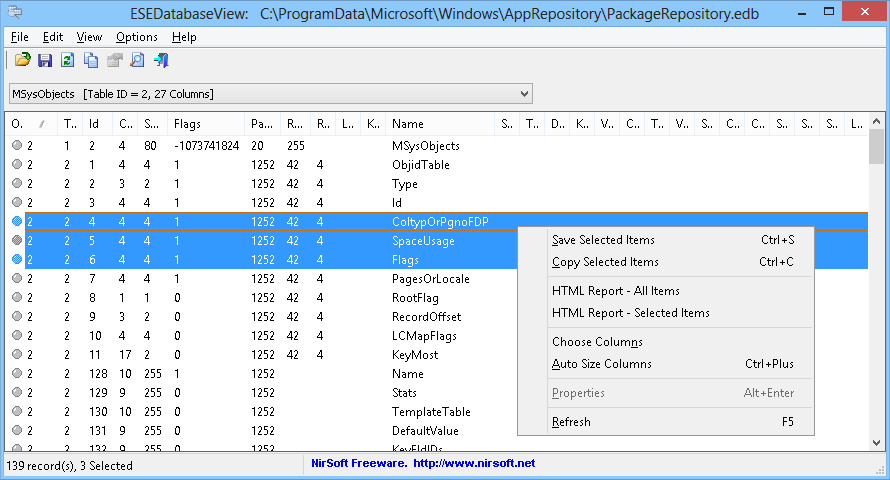Screen dimensions: 890x480
Task: Sort by the Name column header
Action: tap(440, 124)
